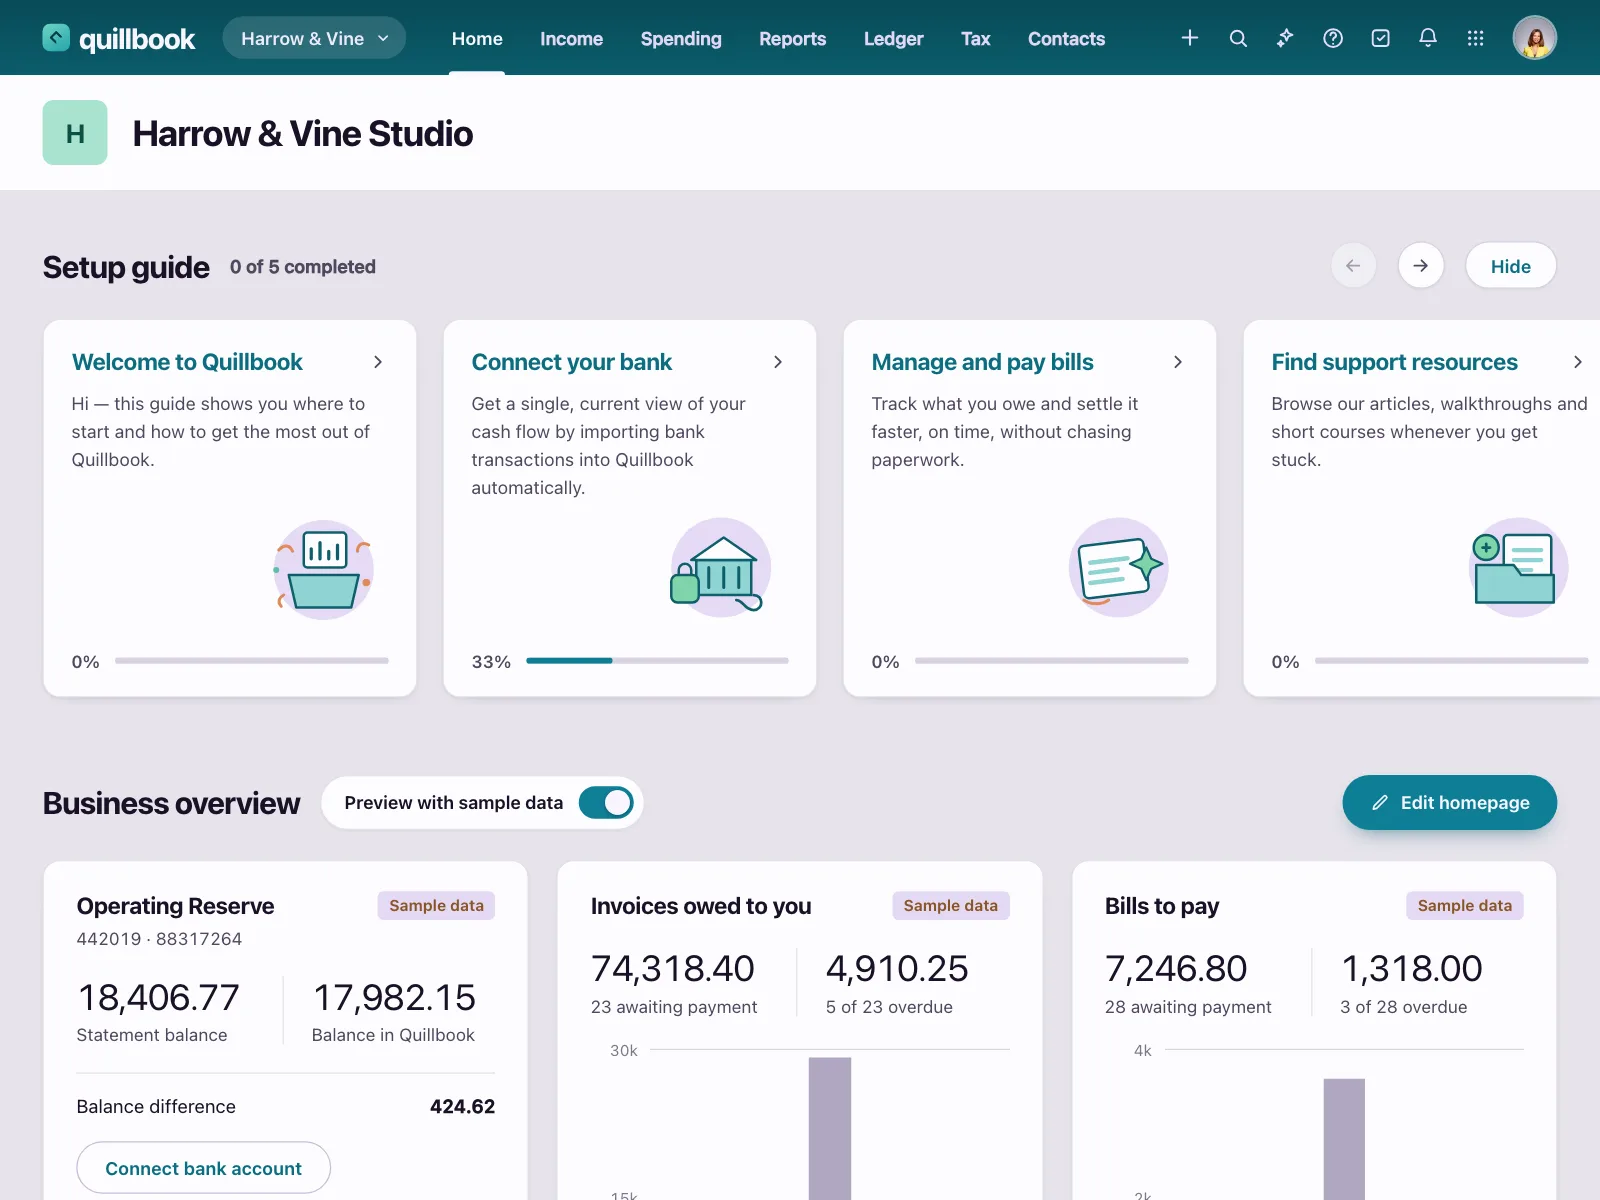Open the Income menu

coord(571,39)
